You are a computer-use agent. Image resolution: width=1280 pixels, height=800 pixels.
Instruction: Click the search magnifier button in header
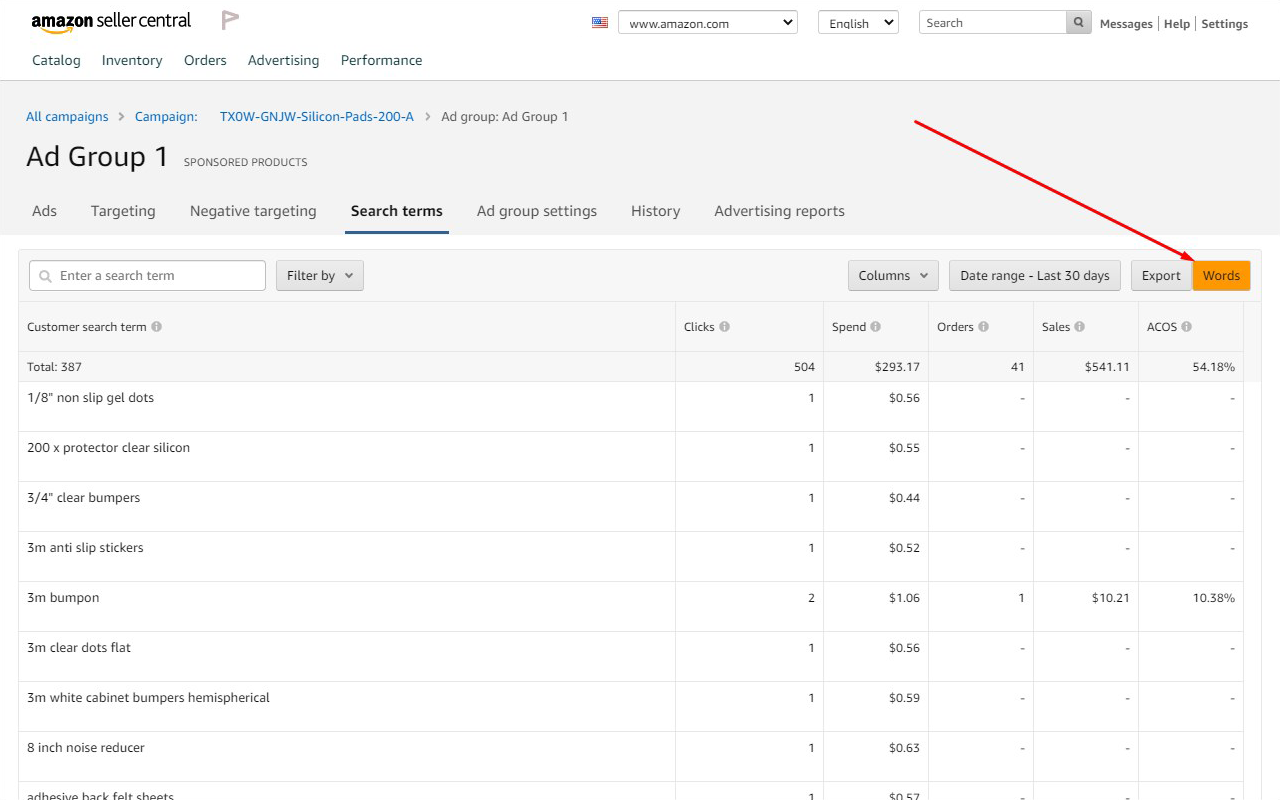tap(1079, 22)
